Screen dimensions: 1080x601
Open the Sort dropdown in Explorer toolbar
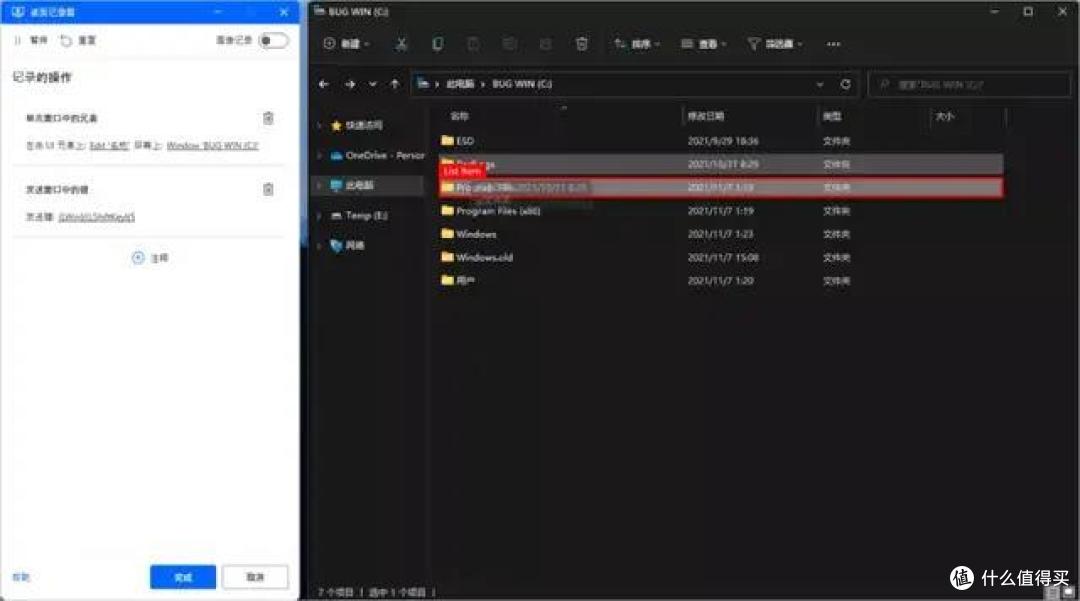tap(637, 44)
